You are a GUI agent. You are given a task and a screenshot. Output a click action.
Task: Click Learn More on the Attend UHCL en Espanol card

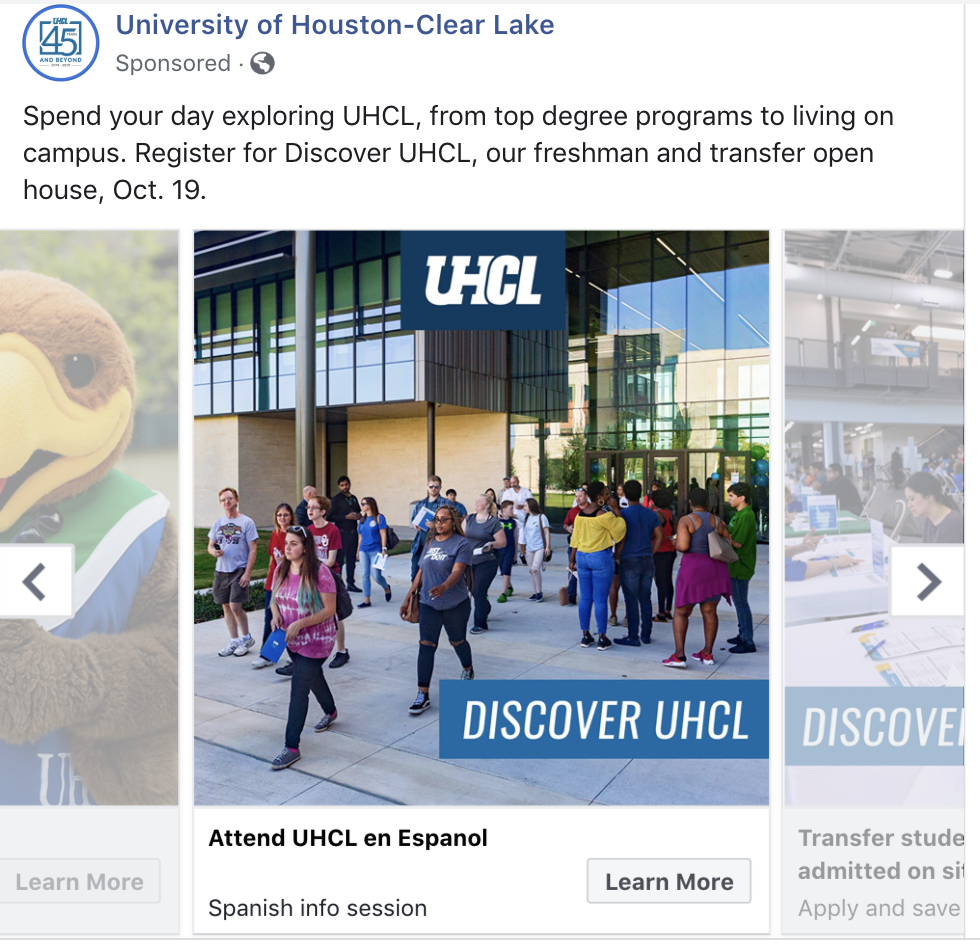pyautogui.click(x=669, y=881)
